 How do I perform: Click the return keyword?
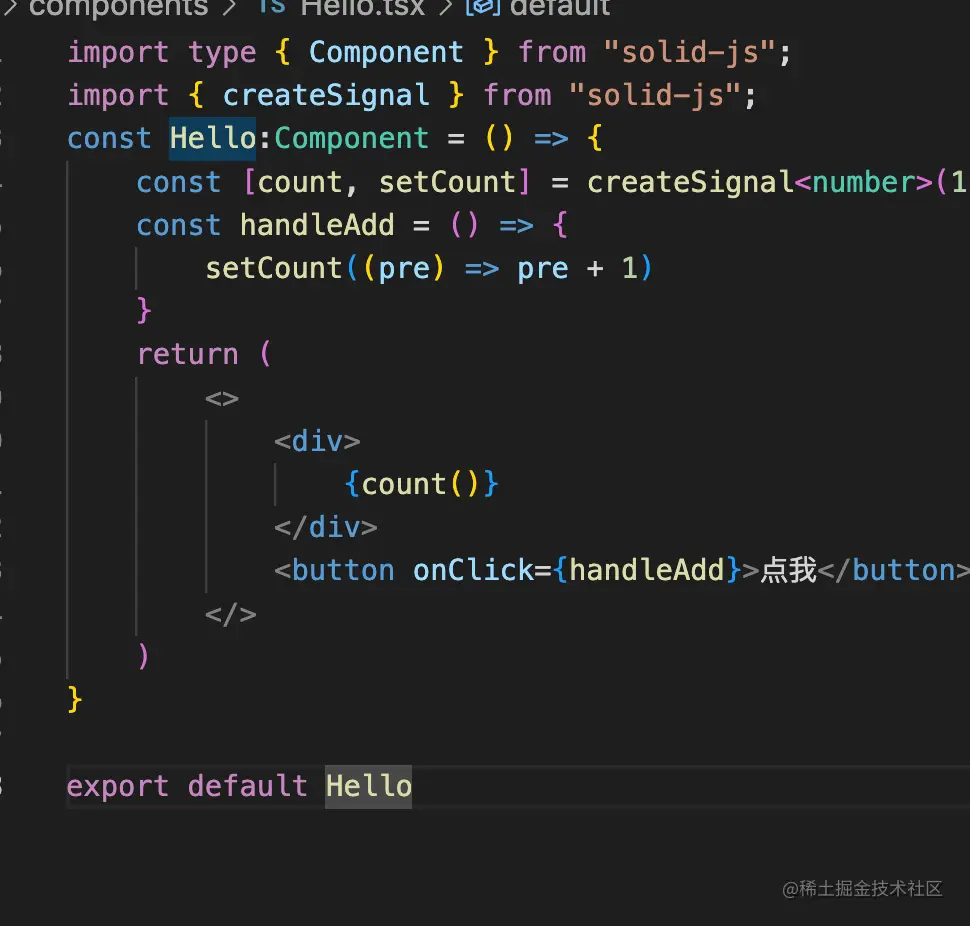point(188,355)
